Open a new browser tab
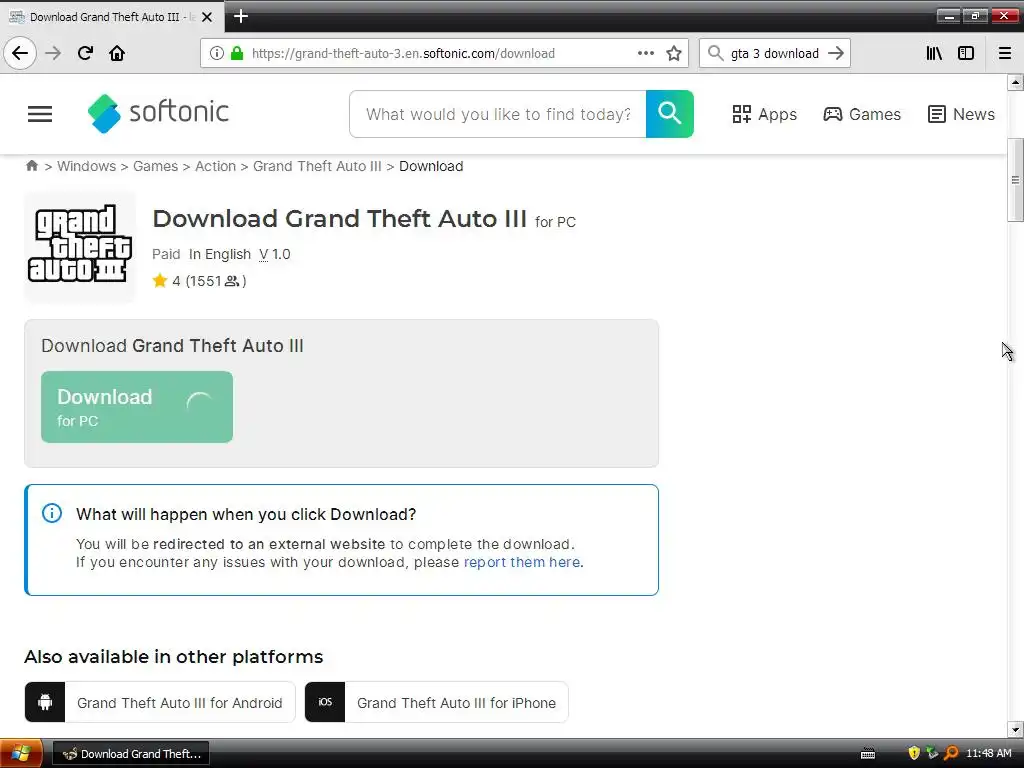Viewport: 1024px width, 768px height. click(x=241, y=16)
